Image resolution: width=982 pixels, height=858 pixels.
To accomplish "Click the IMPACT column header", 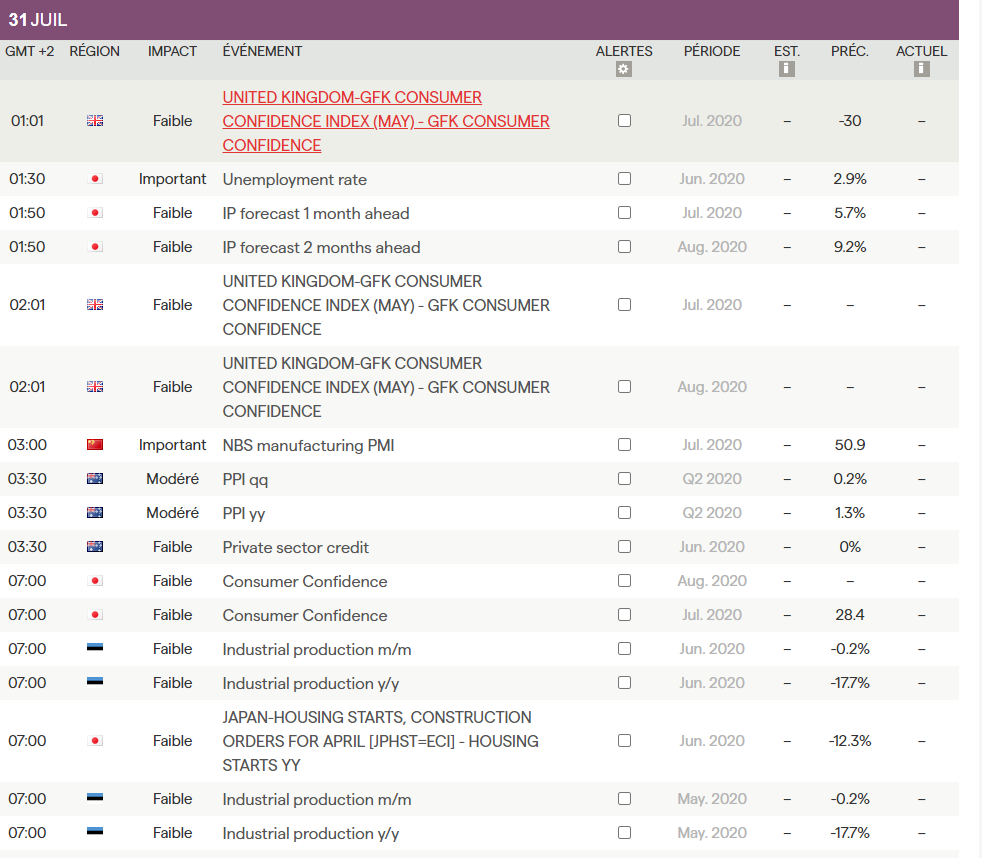I will pyautogui.click(x=172, y=51).
